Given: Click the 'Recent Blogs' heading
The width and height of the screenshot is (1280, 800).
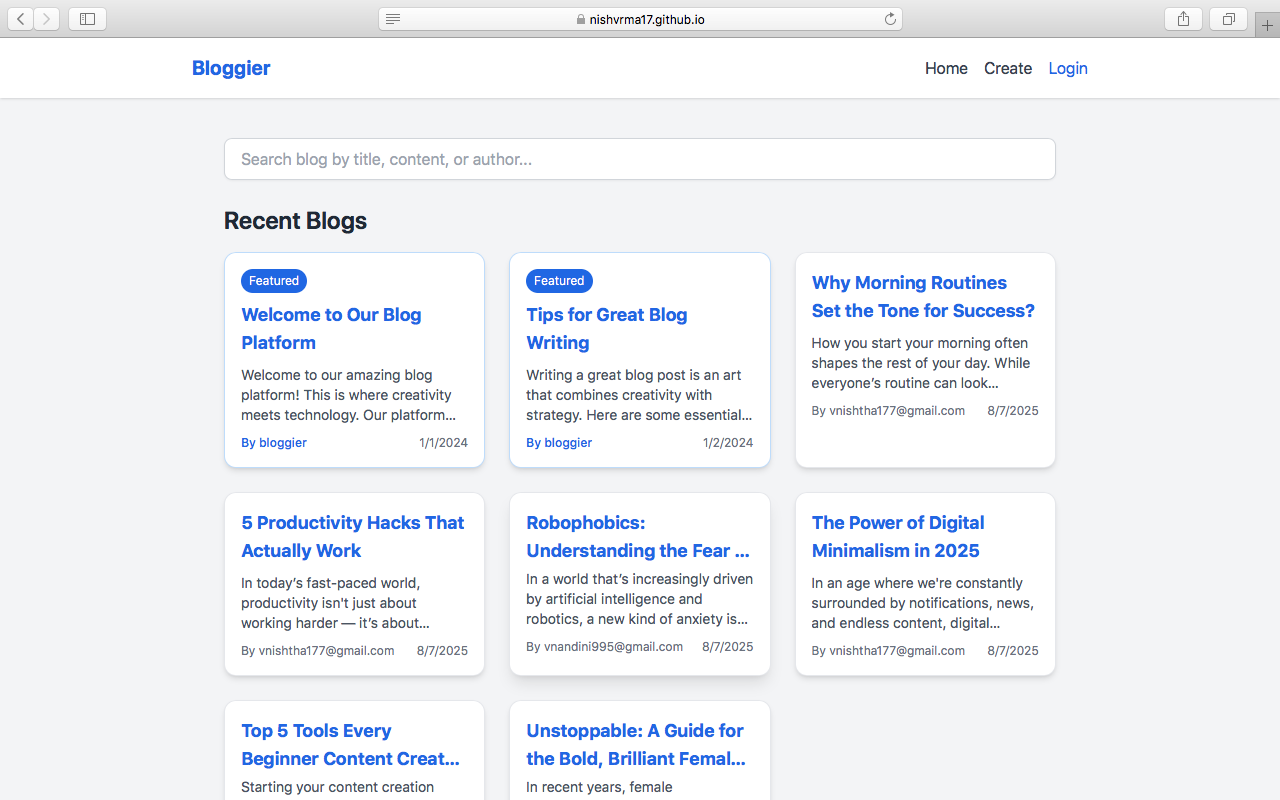Looking at the screenshot, I should click(x=295, y=221).
